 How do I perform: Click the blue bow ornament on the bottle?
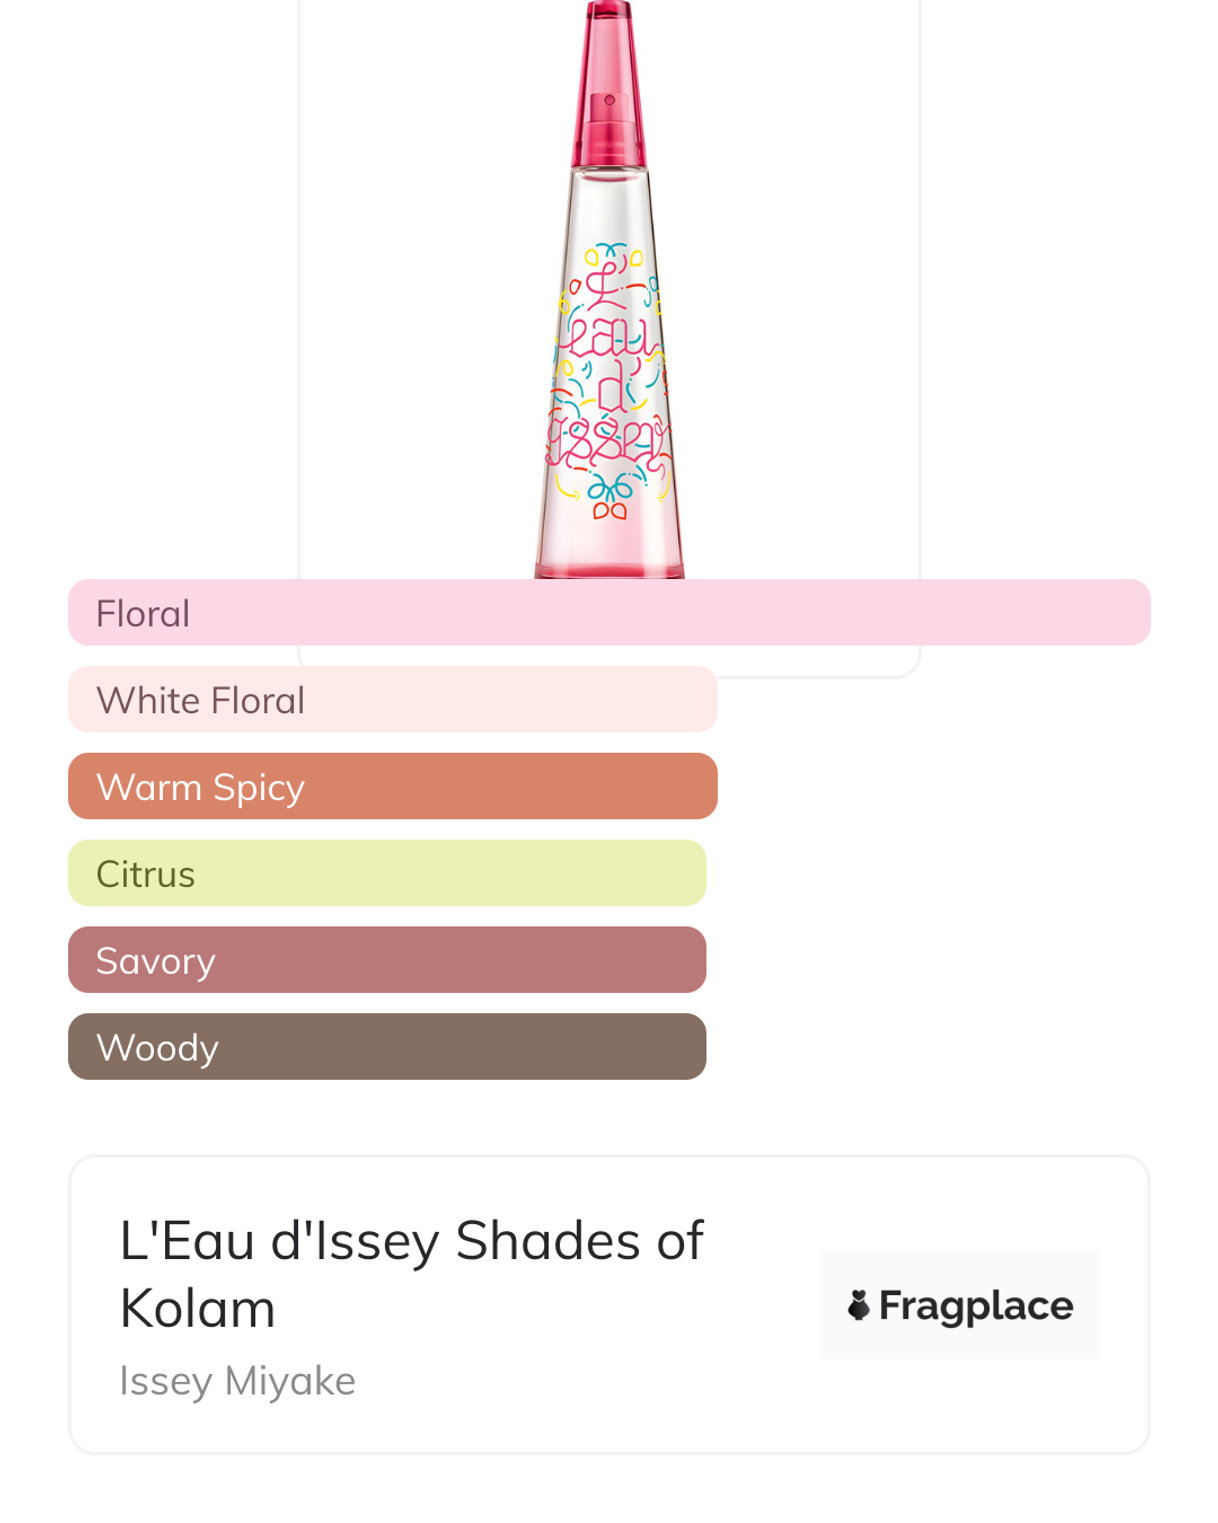[610, 488]
